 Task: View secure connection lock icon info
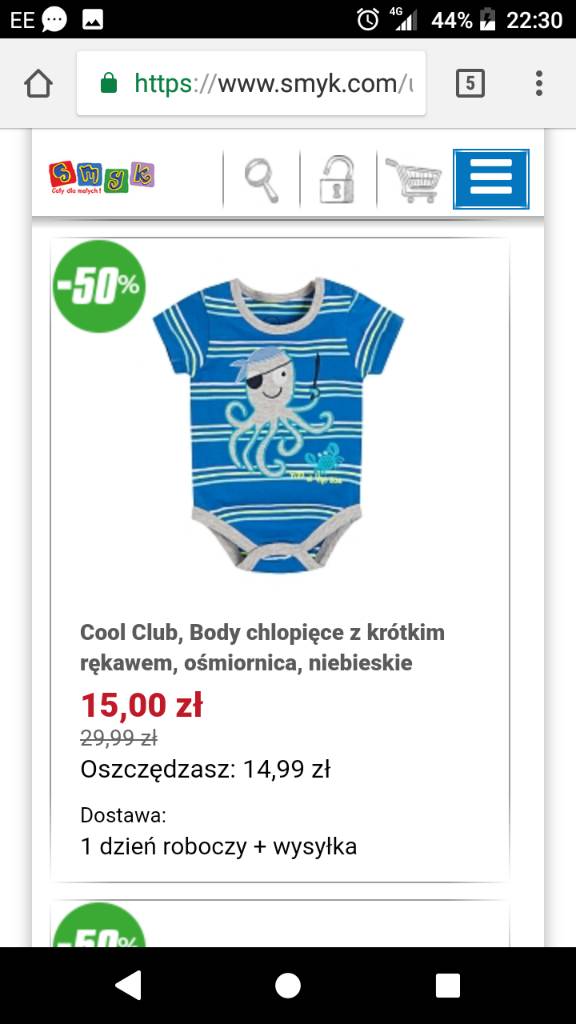pos(109,84)
